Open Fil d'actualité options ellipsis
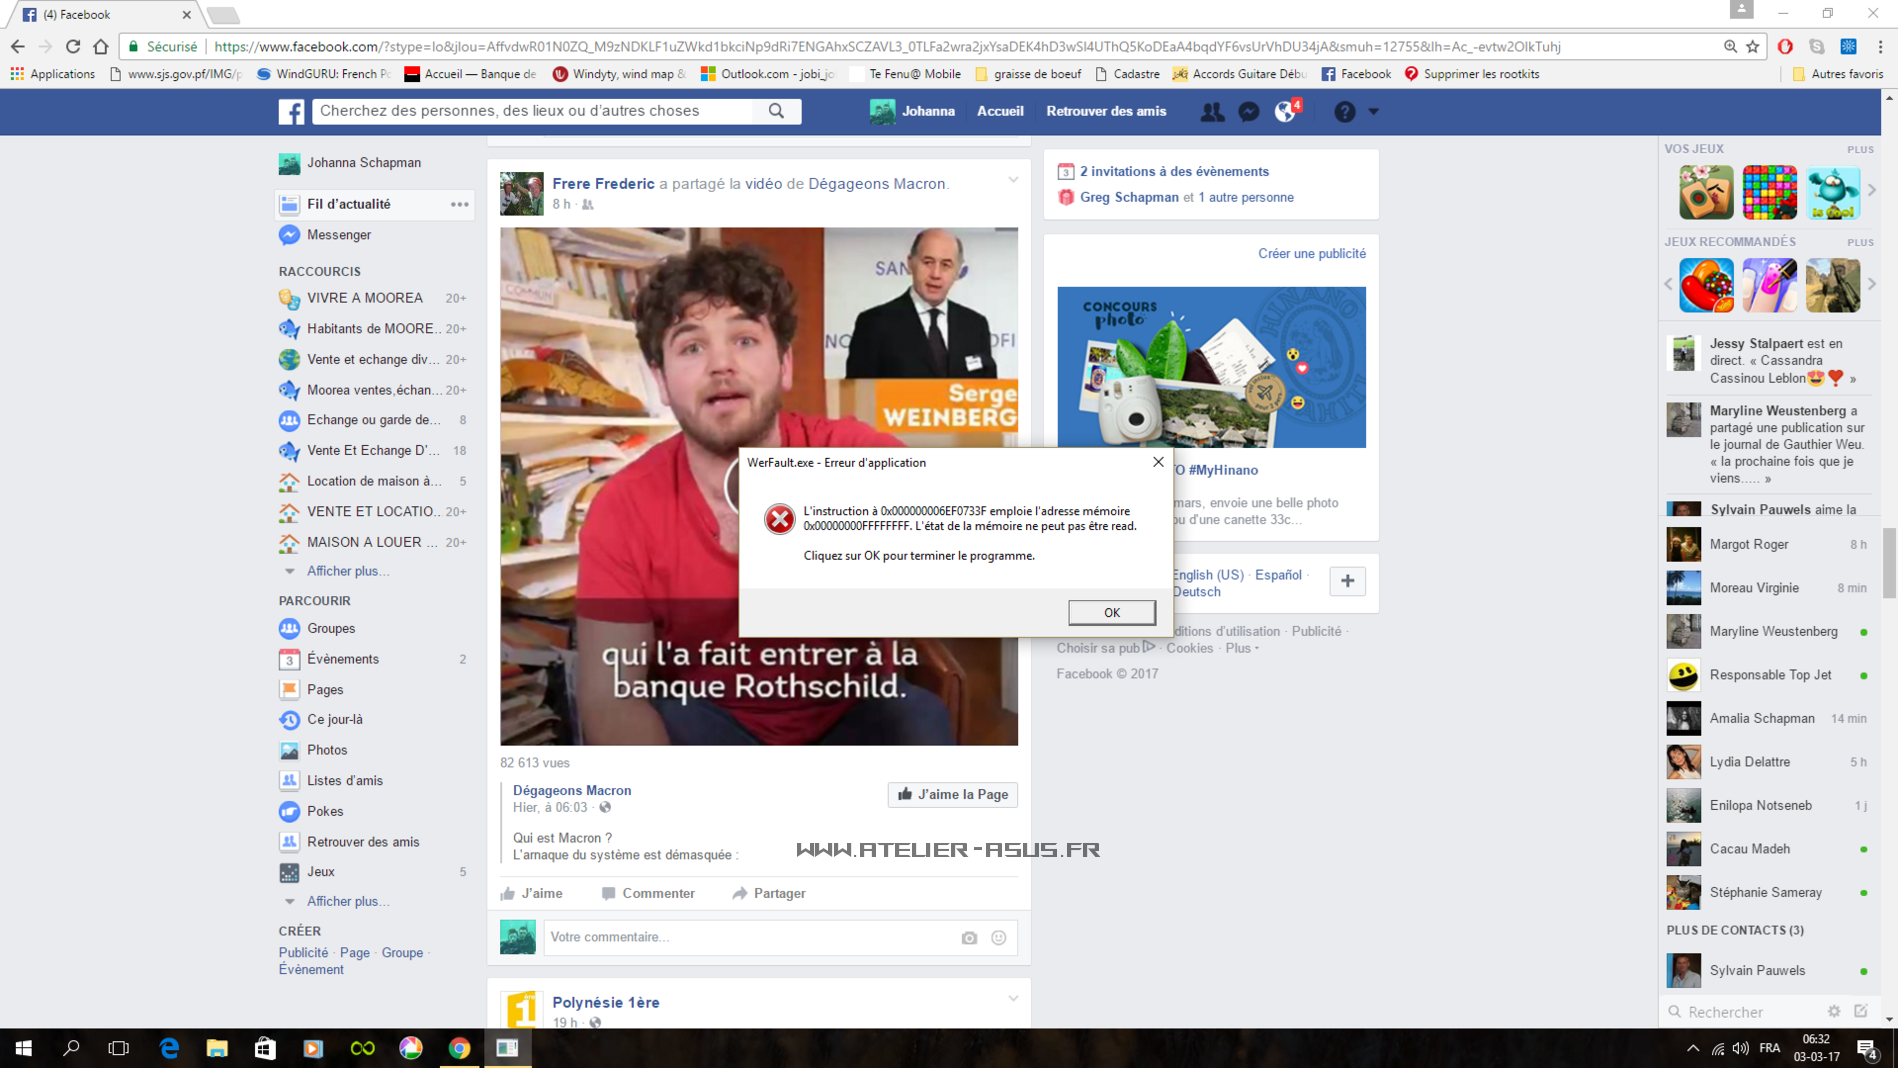This screenshot has width=1898, height=1068. coord(459,204)
